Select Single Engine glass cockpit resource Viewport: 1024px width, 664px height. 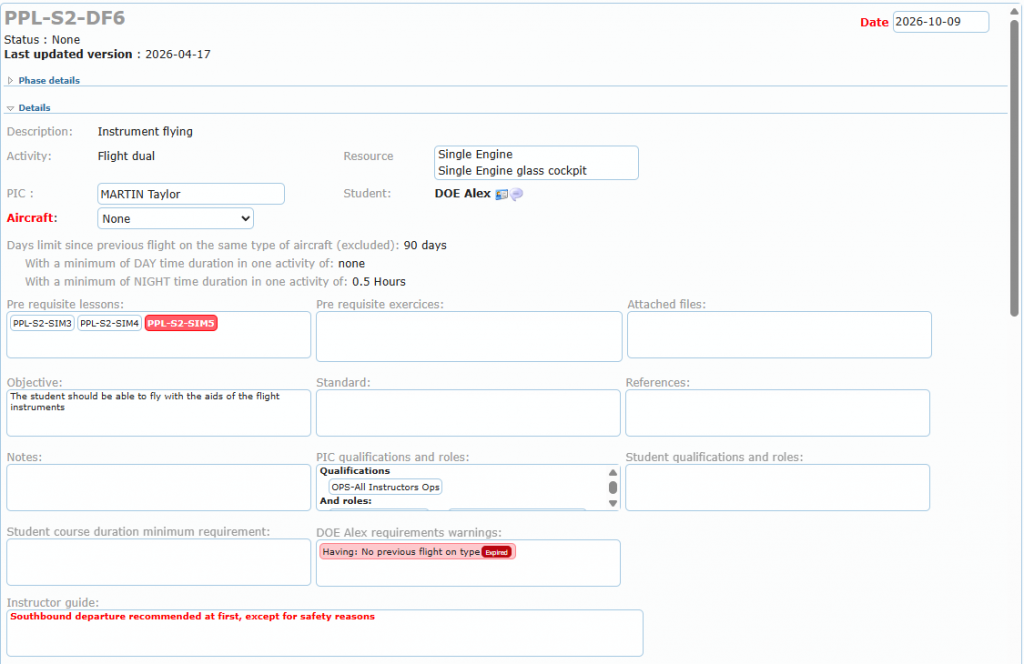[512, 170]
